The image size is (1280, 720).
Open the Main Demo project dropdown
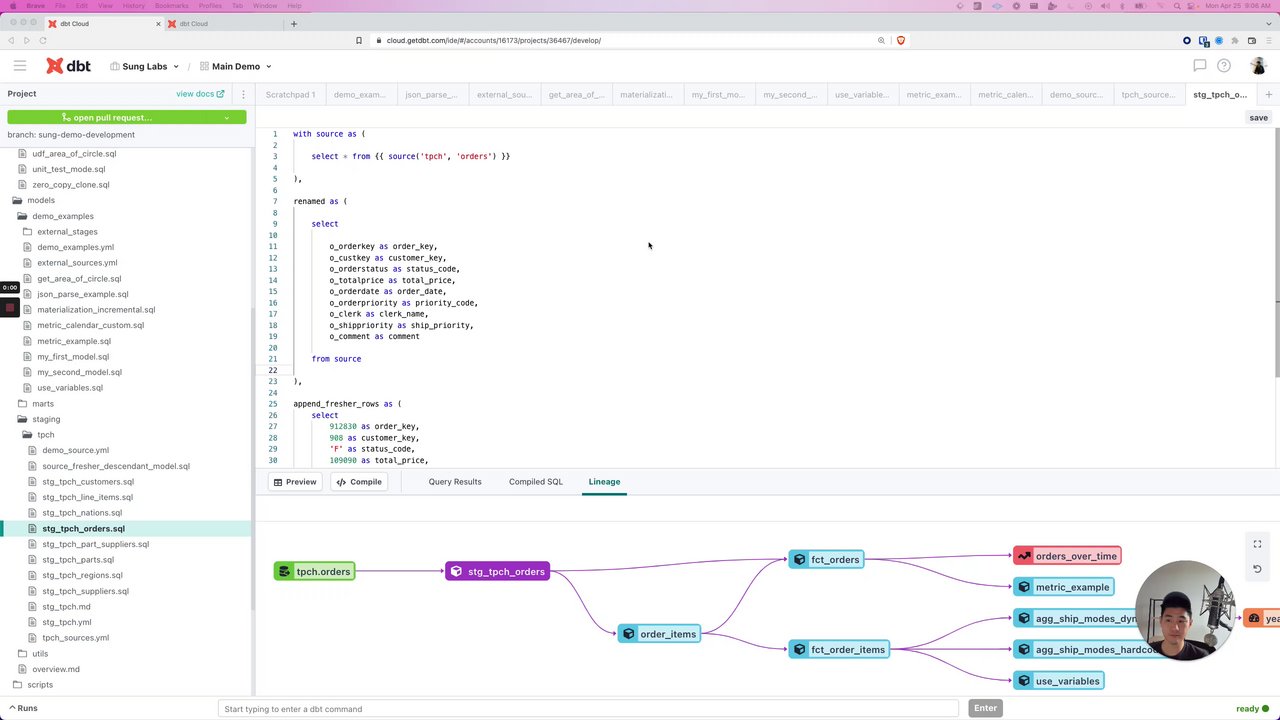pyautogui.click(x=235, y=66)
